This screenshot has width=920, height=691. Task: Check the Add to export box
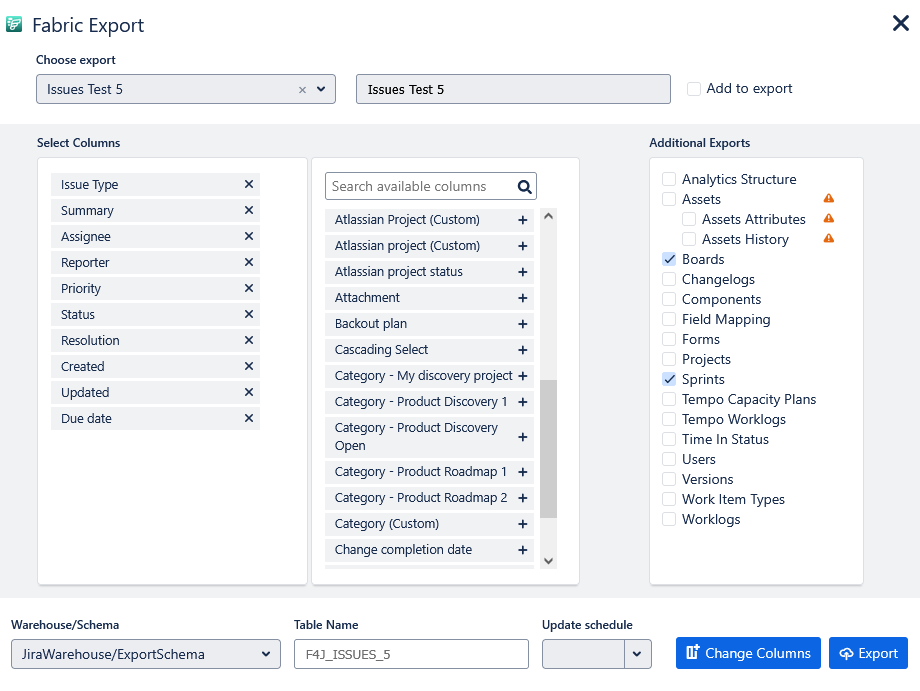pyautogui.click(x=694, y=89)
